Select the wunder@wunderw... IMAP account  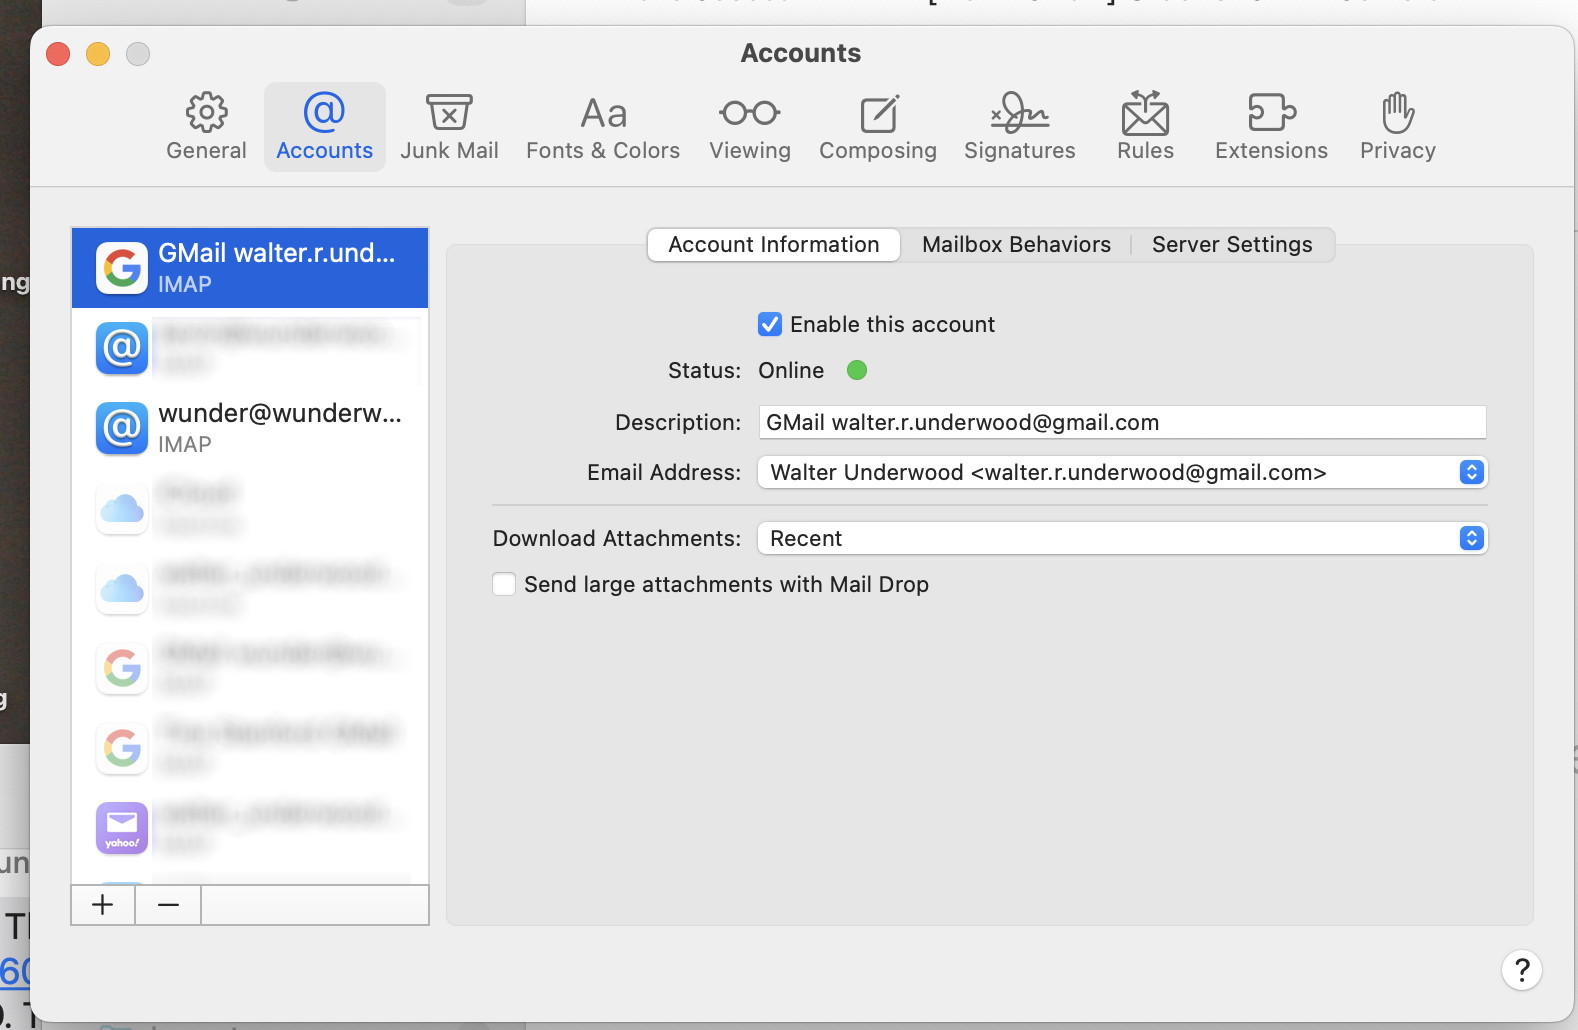click(250, 428)
